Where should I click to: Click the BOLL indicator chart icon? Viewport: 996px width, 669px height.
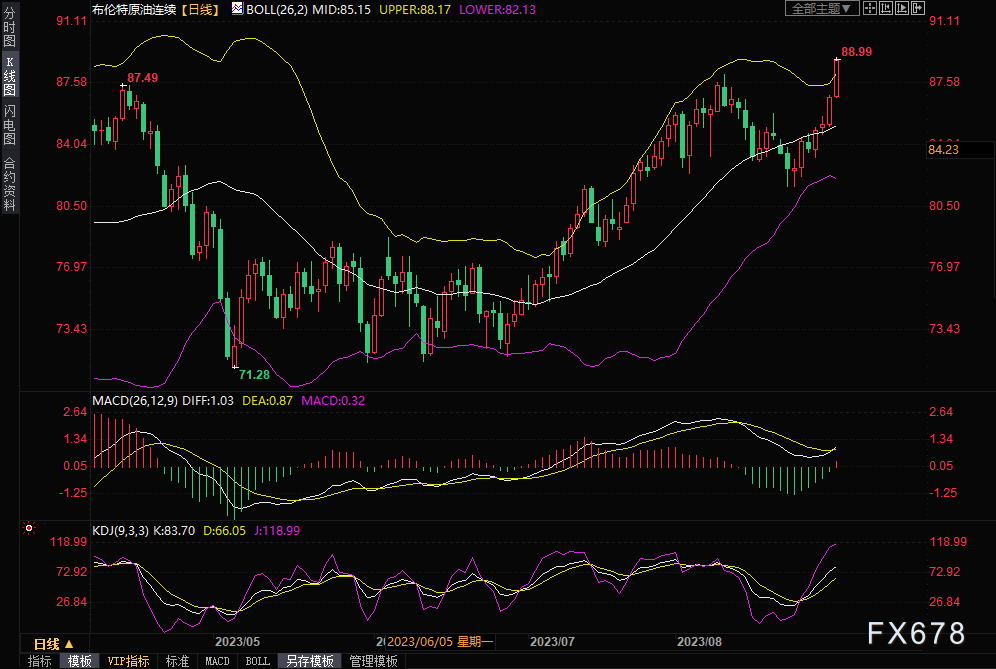click(236, 8)
